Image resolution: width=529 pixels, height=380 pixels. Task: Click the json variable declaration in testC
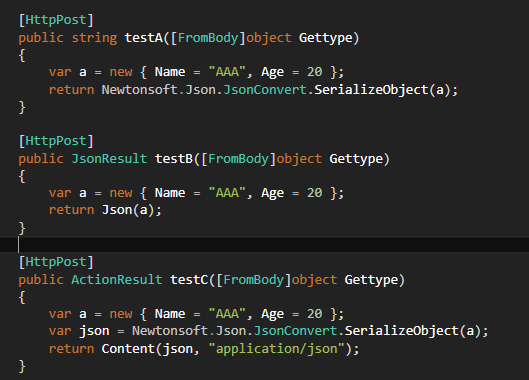[94, 331]
